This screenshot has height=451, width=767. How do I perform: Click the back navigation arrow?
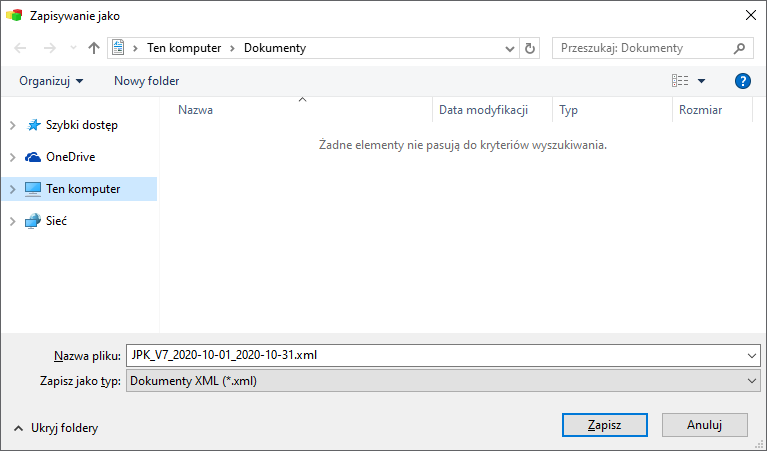[20, 48]
